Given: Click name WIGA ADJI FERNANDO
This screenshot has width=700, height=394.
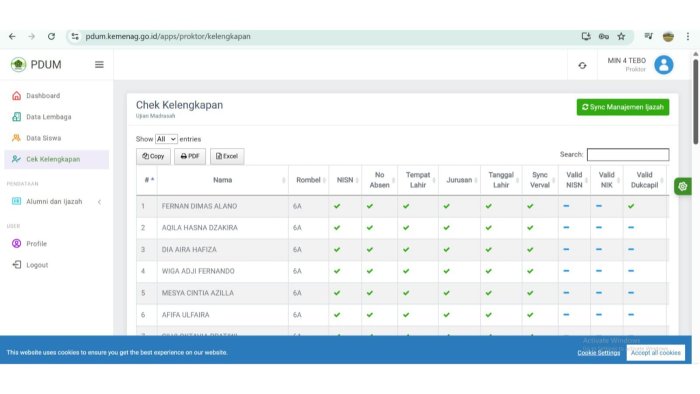Looking at the screenshot, I should point(198,271).
